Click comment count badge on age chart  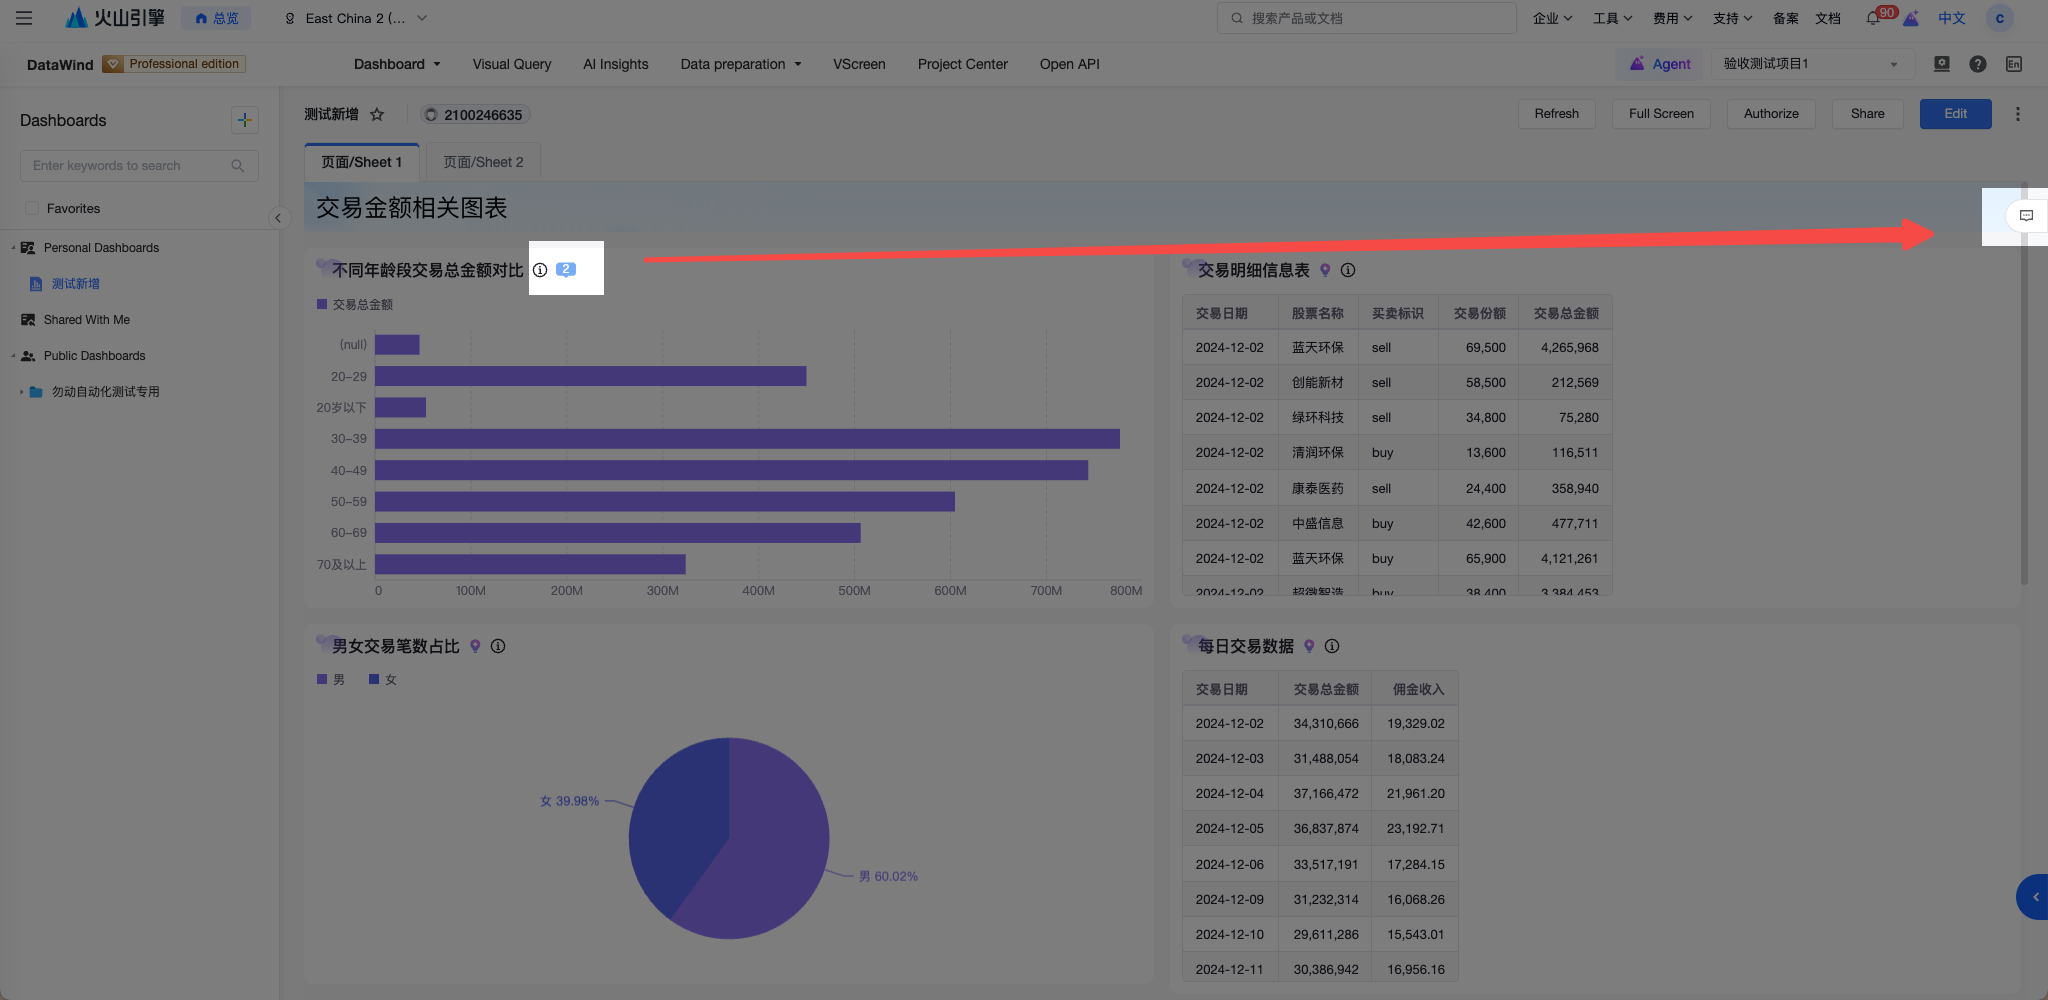pos(566,269)
